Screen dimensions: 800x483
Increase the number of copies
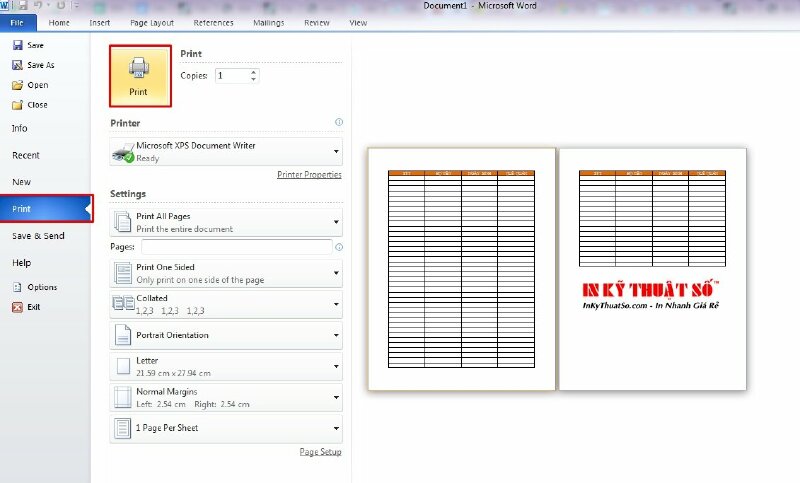[x=254, y=72]
